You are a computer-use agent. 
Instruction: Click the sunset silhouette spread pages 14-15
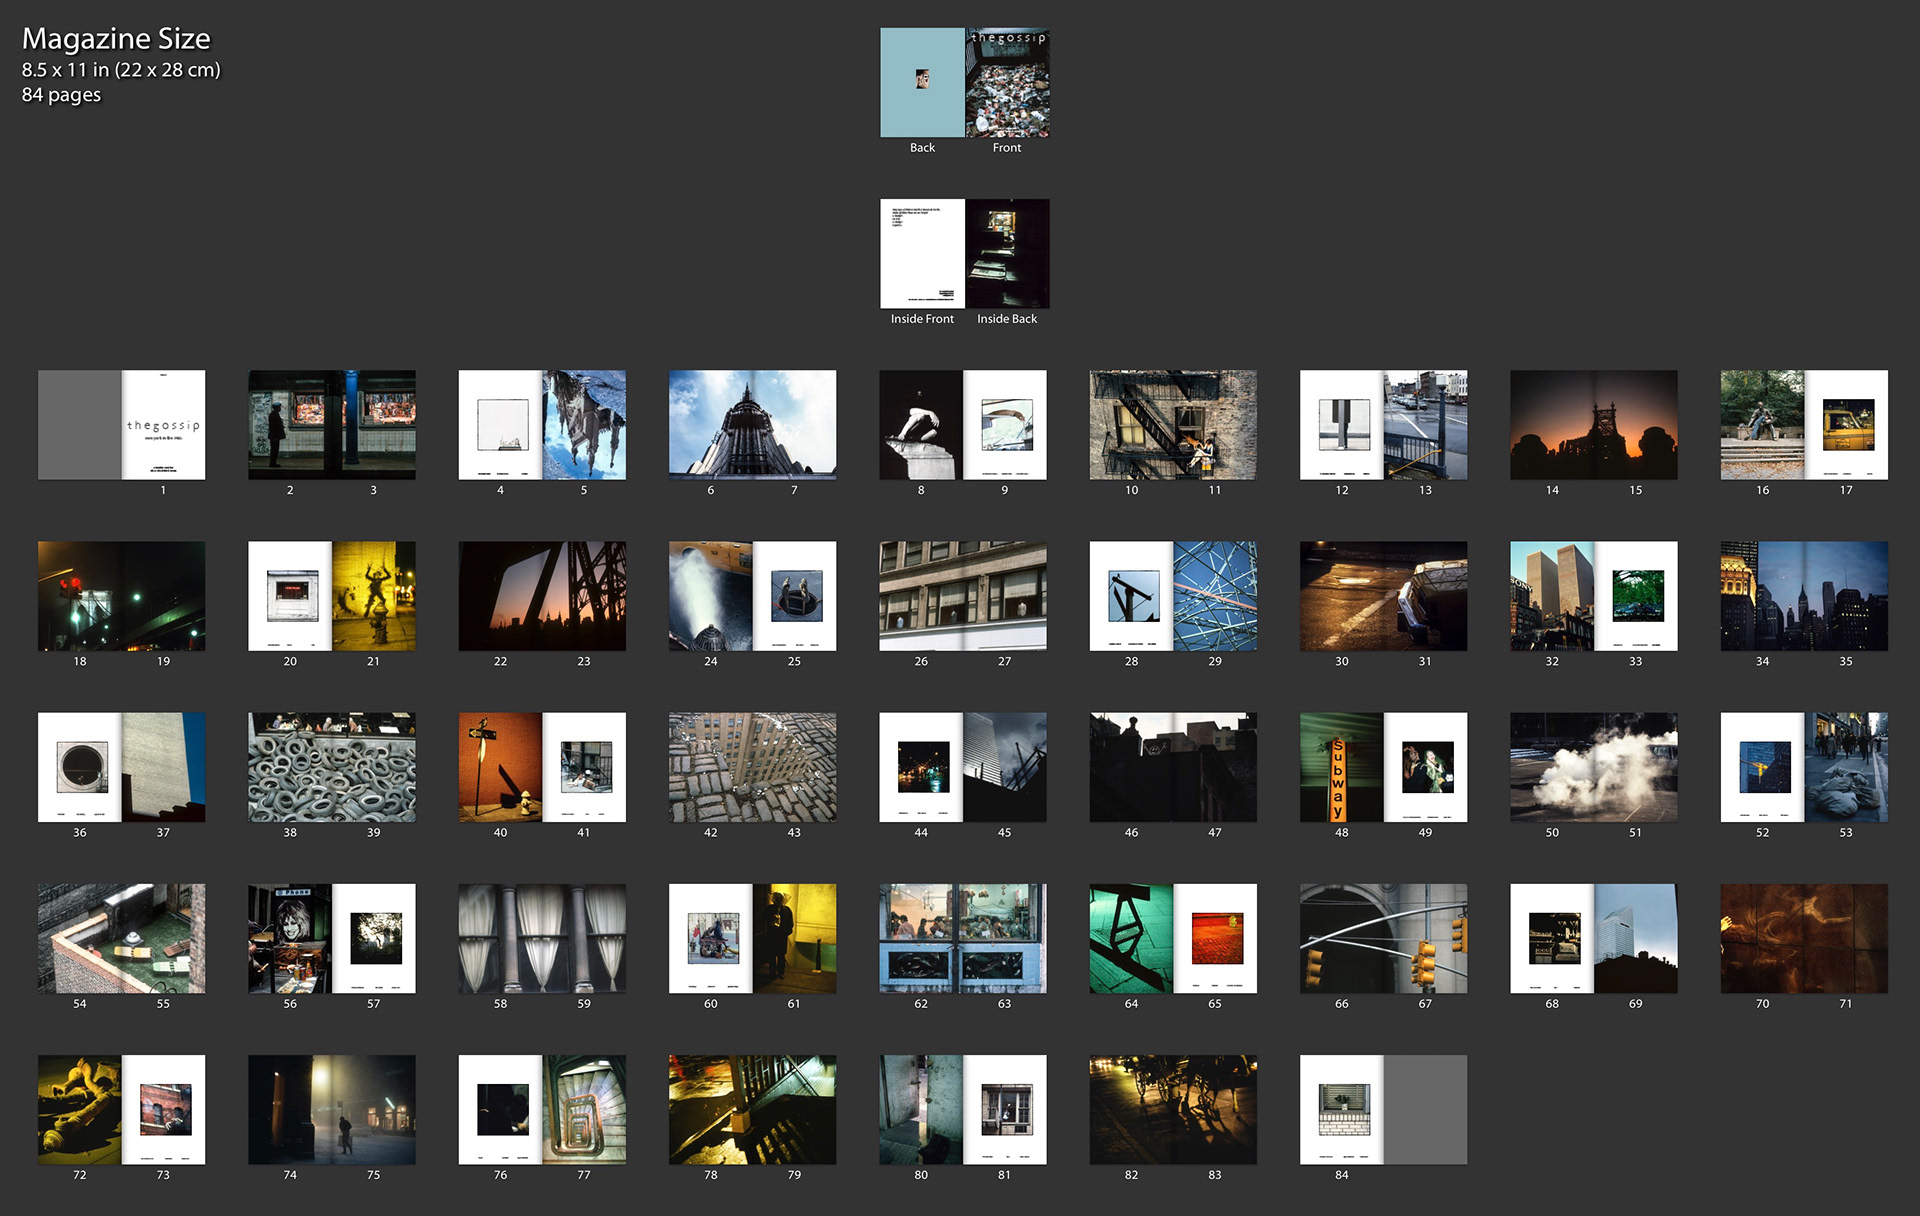point(1593,425)
